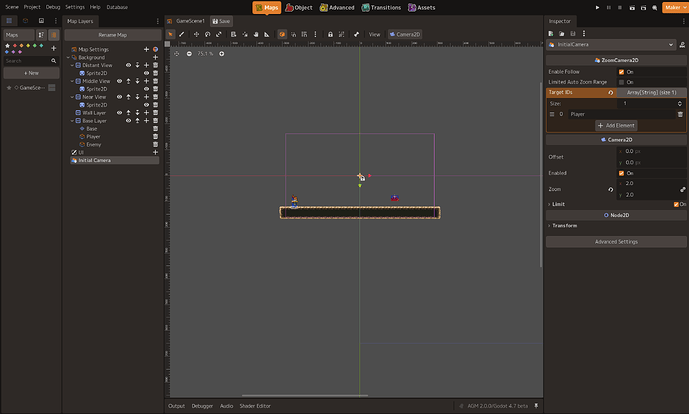689x414 pixels.
Task: Choose the Rotate mode tool
Action: pos(207,34)
